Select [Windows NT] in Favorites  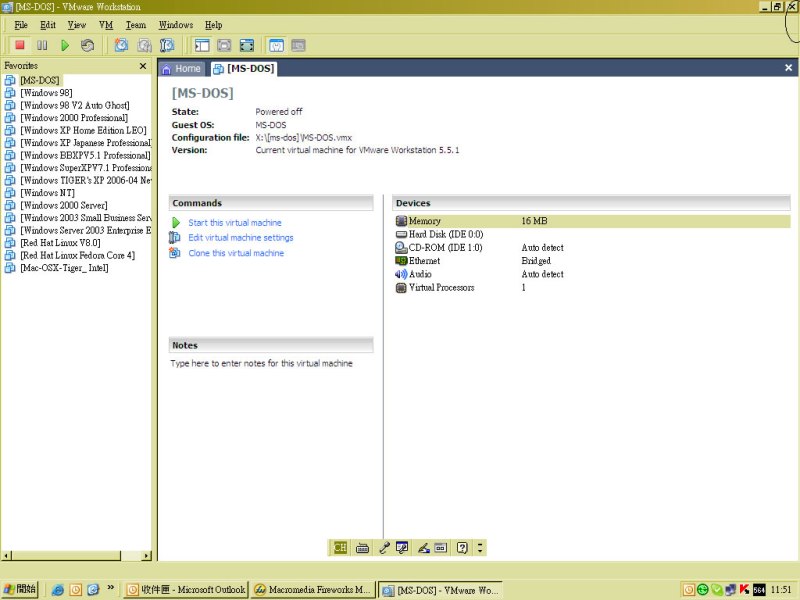47,193
